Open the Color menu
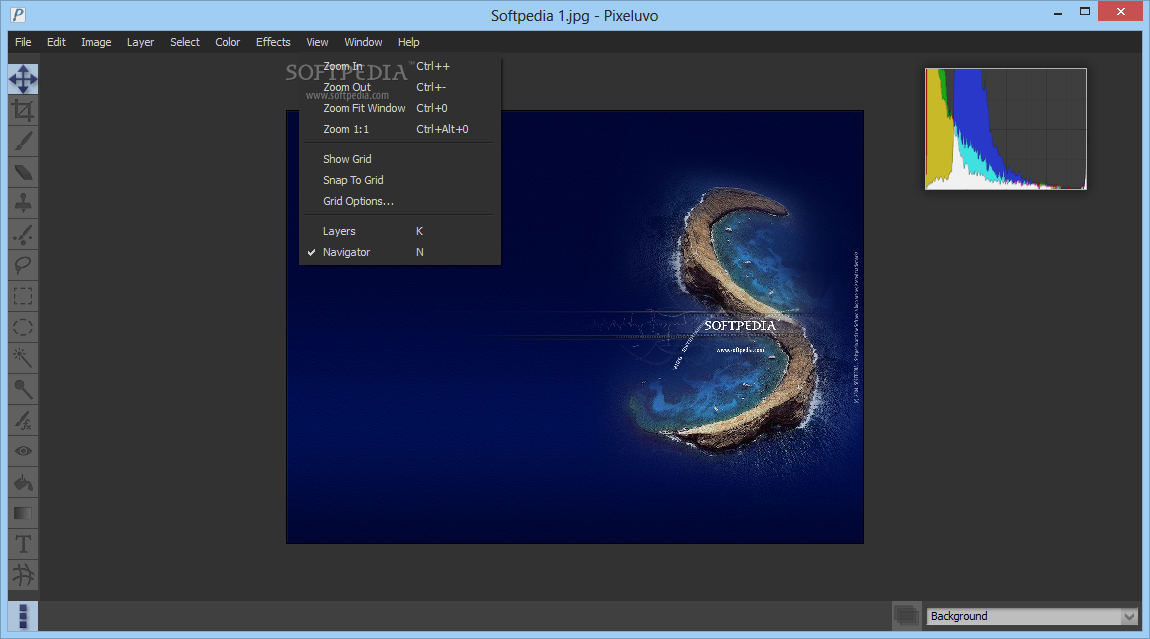The image size is (1150, 639). [x=227, y=42]
